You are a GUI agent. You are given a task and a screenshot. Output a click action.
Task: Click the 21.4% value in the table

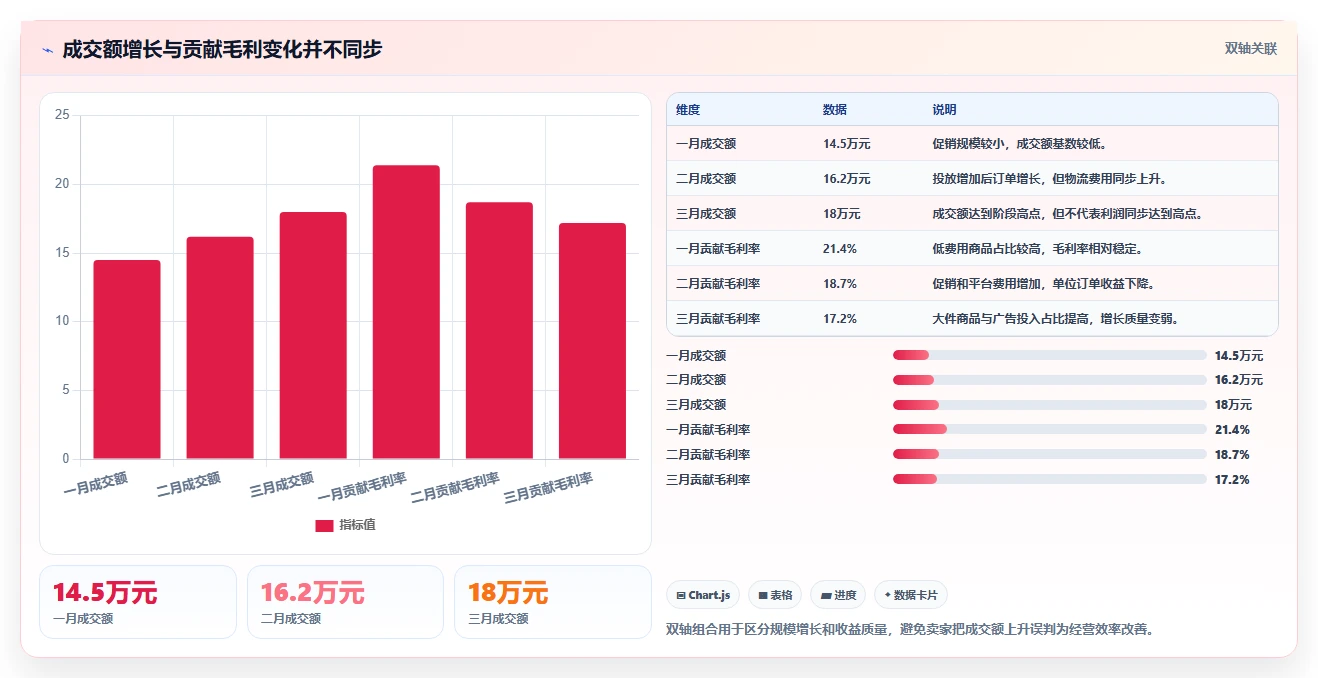840,249
